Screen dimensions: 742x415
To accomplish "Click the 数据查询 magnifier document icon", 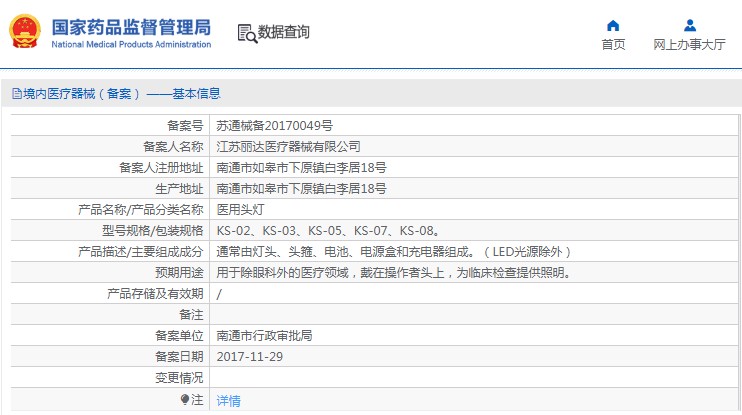I will click(246, 32).
